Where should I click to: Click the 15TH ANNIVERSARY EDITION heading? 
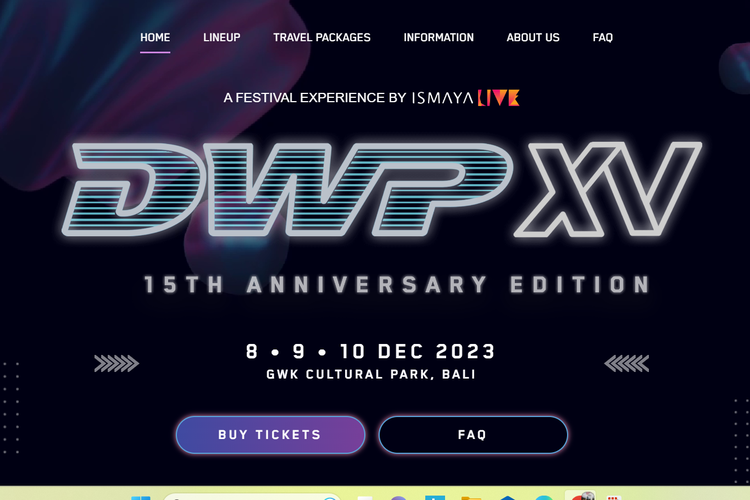click(x=397, y=284)
